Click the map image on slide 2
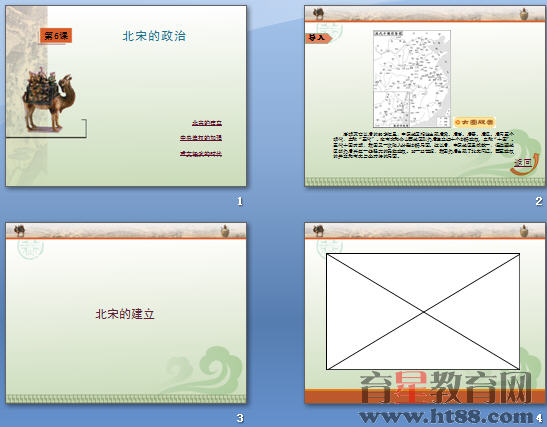 pyautogui.click(x=412, y=79)
